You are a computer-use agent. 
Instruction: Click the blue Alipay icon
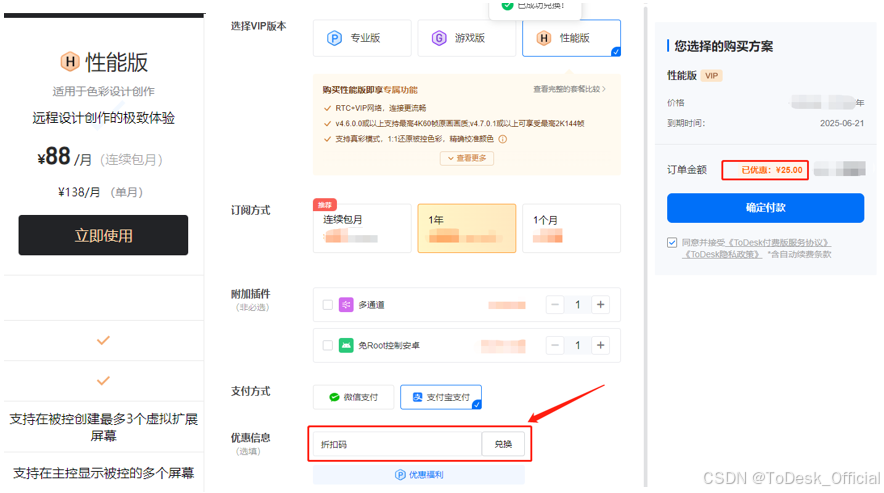coord(417,397)
